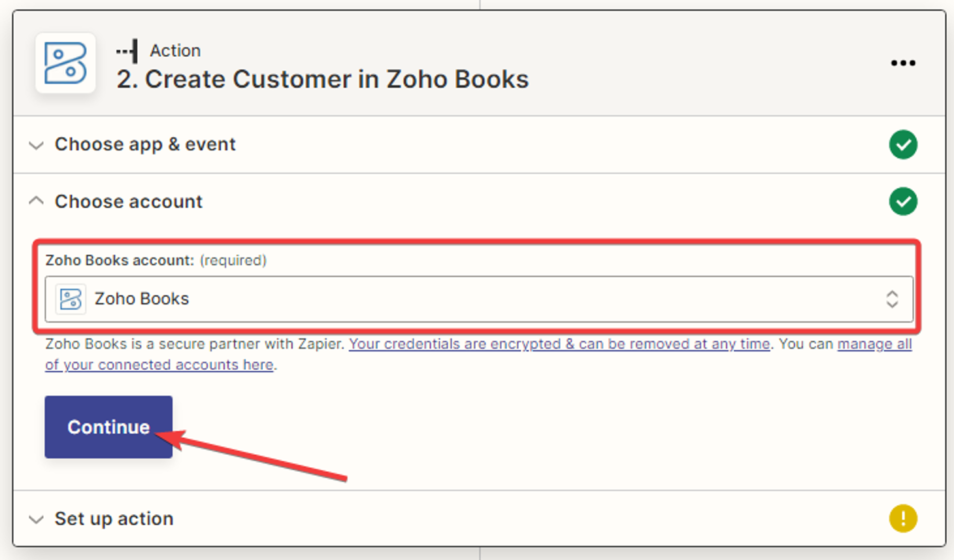Open the Zoho Books account dropdown
Screen dimensions: 954x560
point(480,299)
